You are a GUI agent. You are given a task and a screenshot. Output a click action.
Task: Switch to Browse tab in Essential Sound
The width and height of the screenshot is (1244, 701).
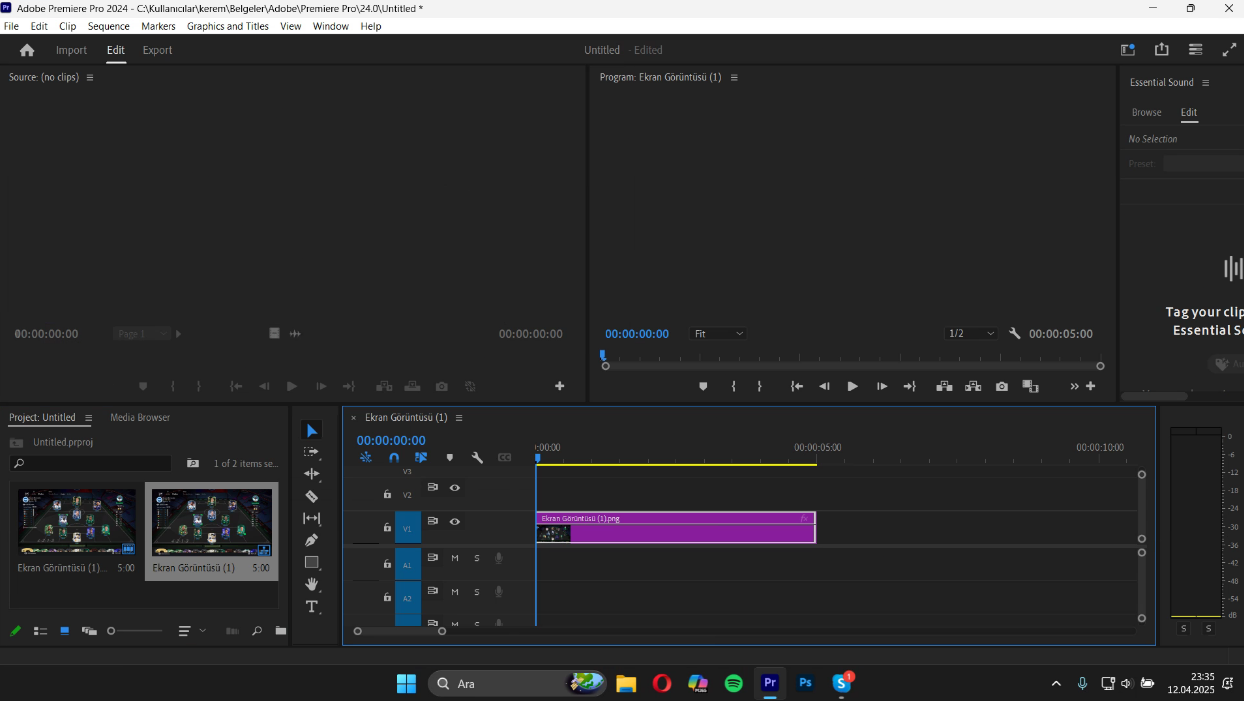[1147, 112]
